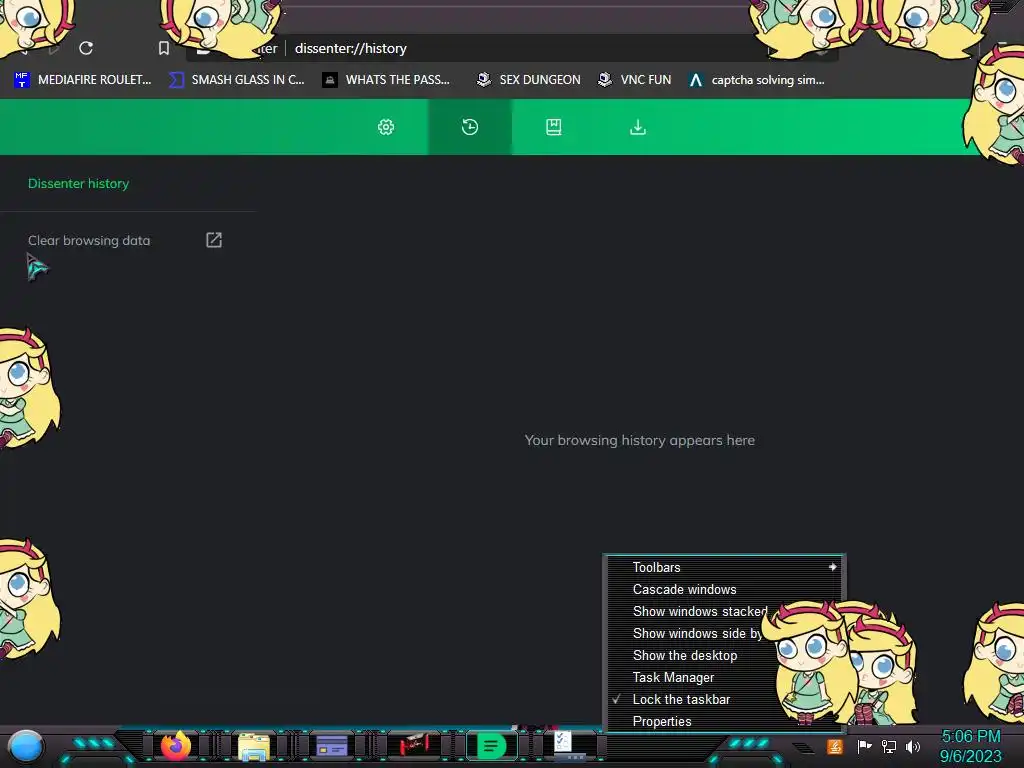Viewport: 1024px width, 768px height.
Task: Open the bookmarks book icon tab
Action: tap(554, 127)
